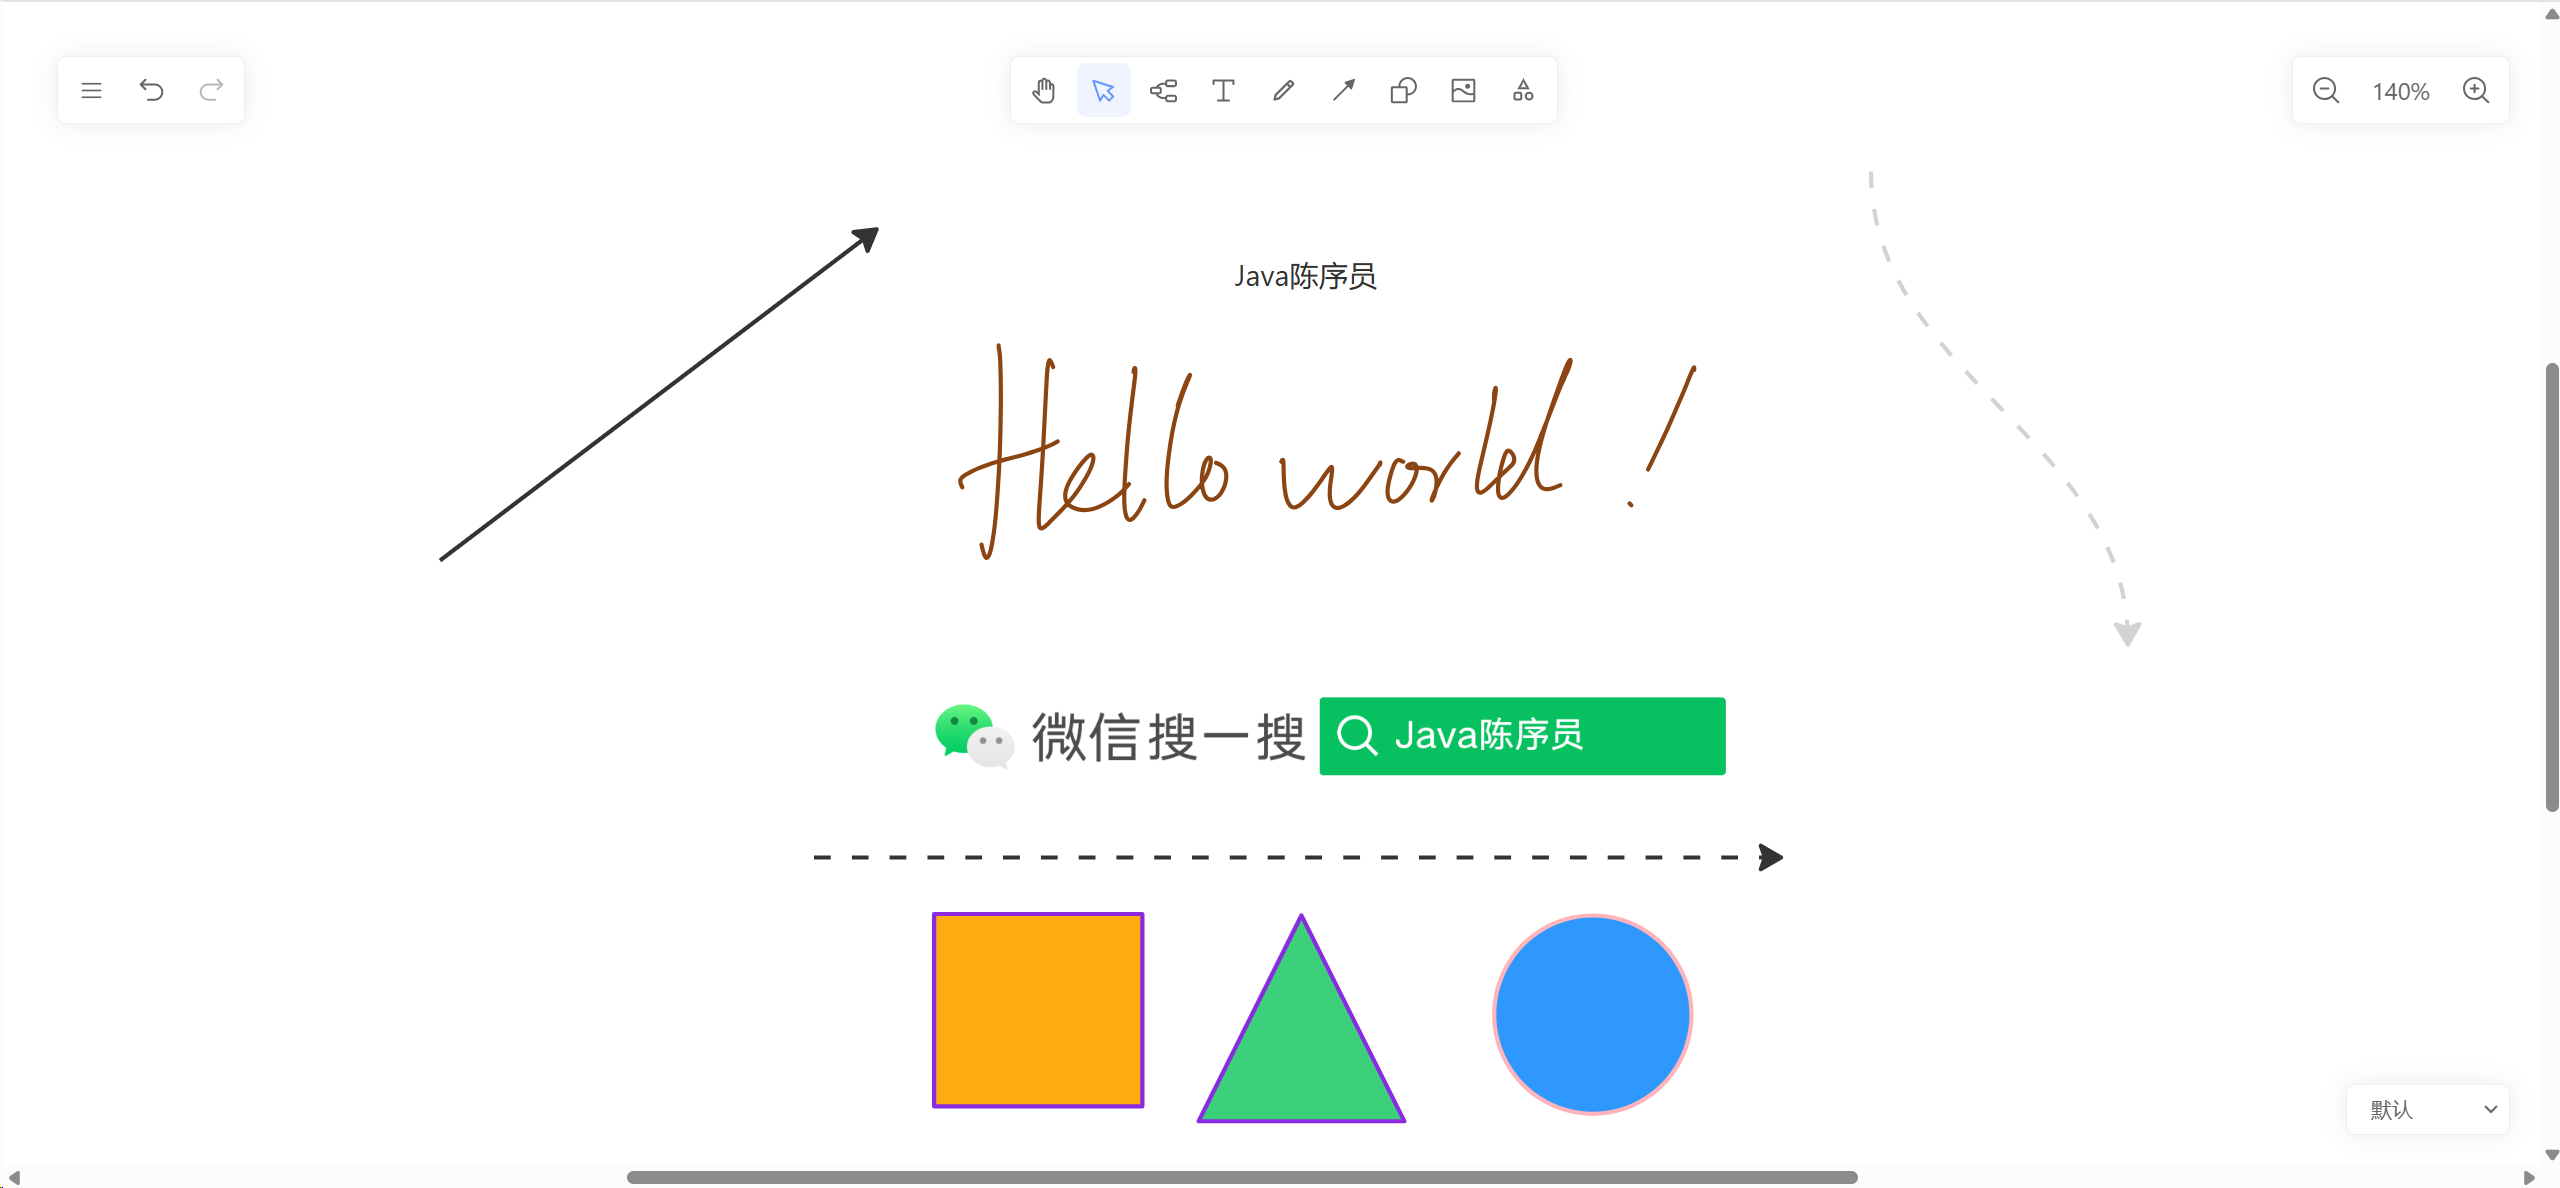Open the shapes tool
2560x1188 pixels.
pos(1403,91)
